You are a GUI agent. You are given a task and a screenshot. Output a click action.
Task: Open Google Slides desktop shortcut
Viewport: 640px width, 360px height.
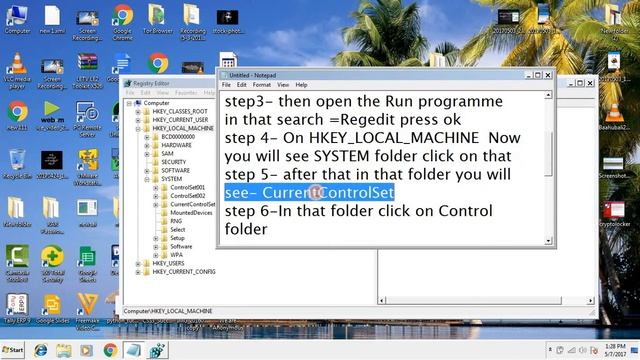click(52, 309)
